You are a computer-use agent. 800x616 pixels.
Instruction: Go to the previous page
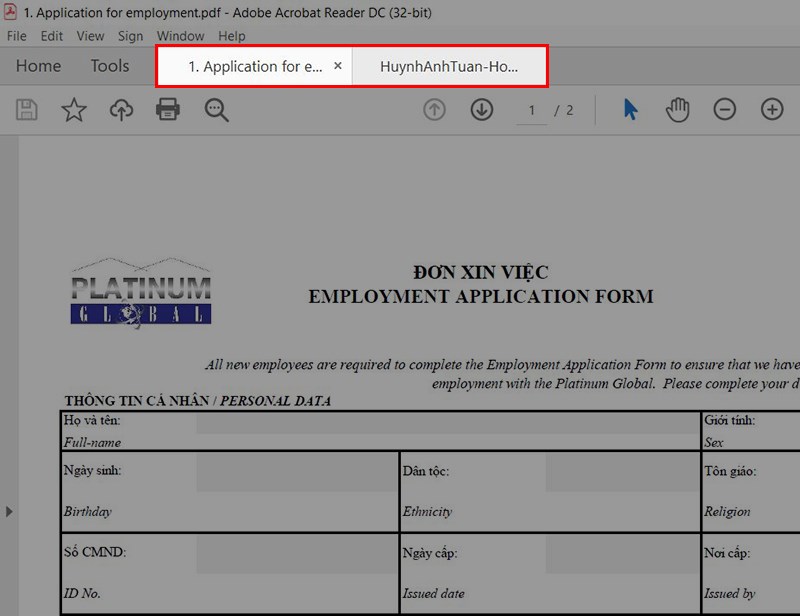coord(433,110)
